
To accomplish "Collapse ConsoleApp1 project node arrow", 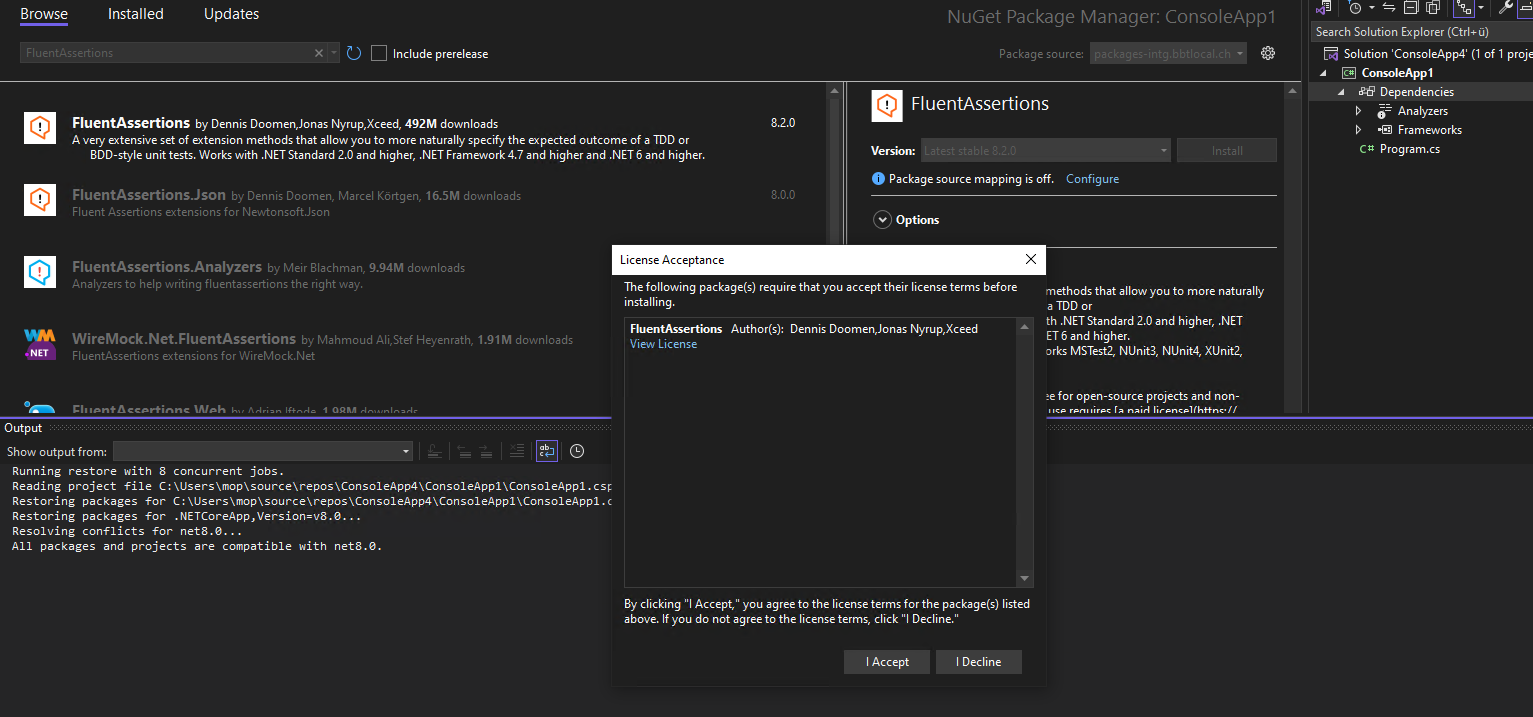I will tap(1324, 73).
